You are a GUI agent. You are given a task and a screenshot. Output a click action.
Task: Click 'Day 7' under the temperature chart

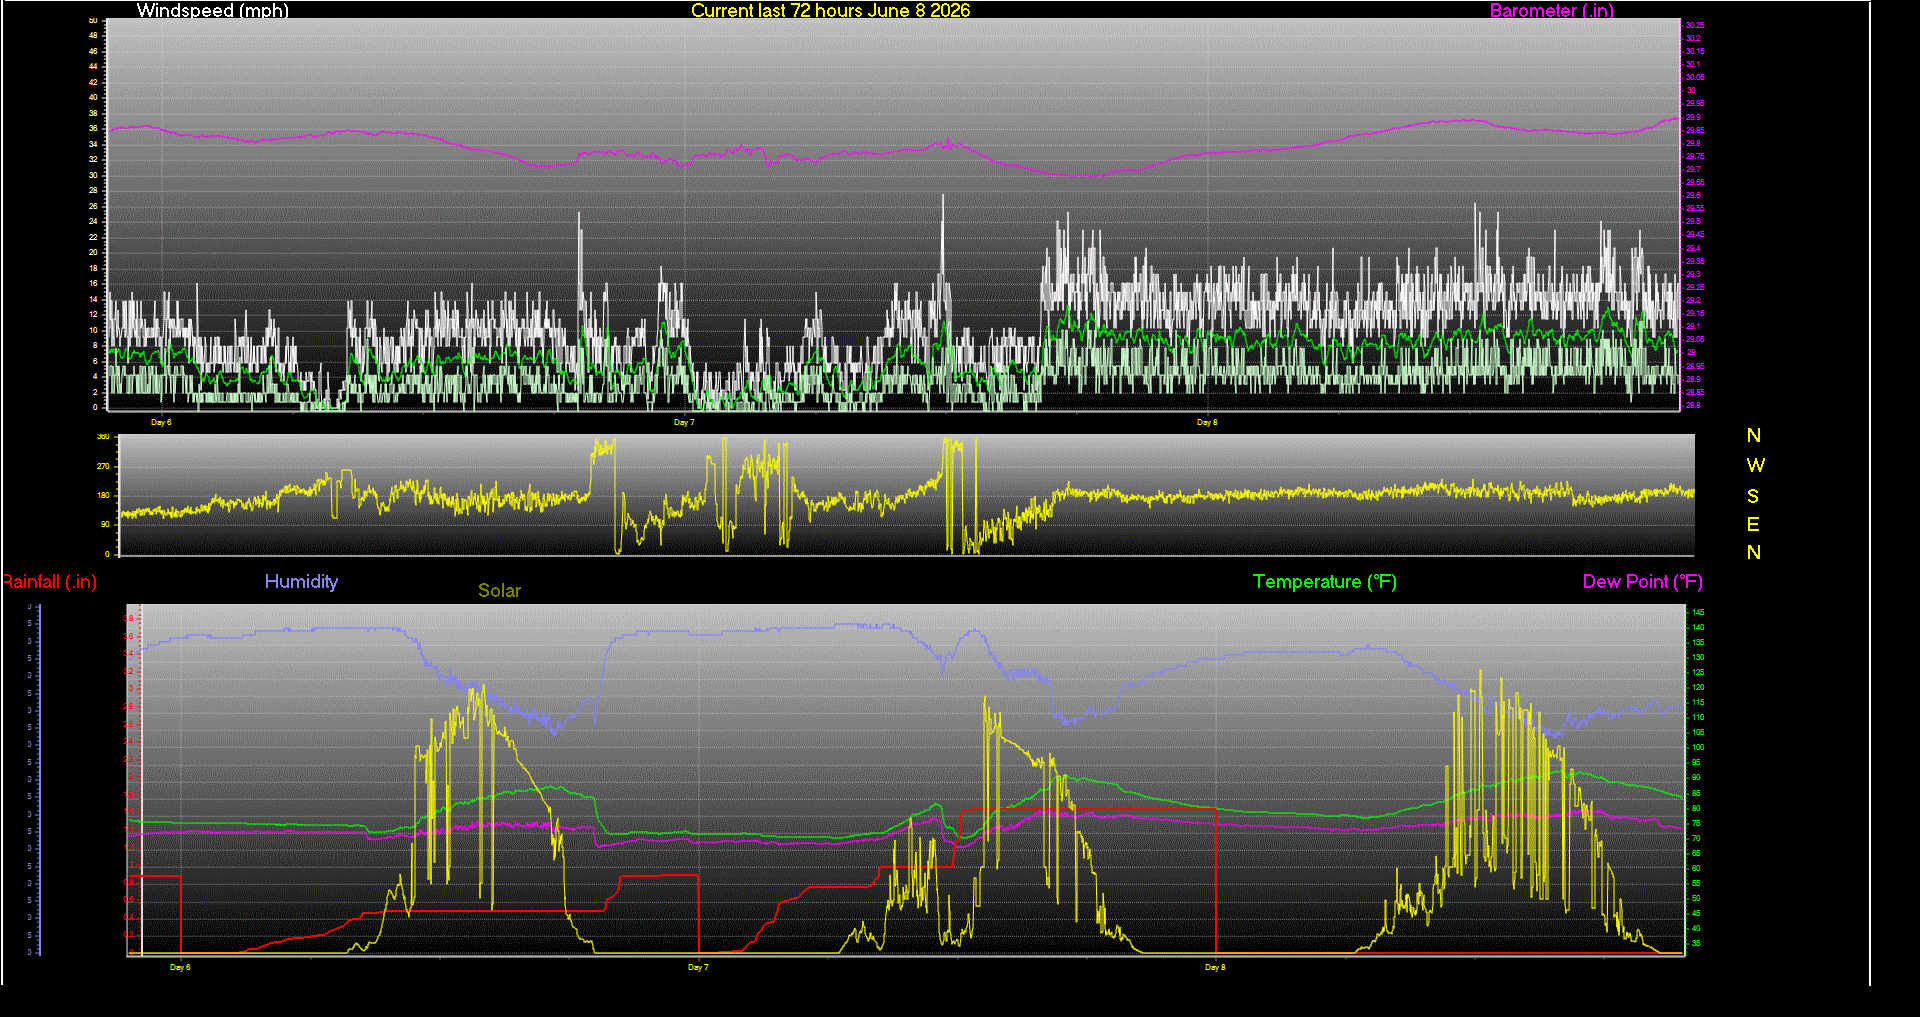coord(698,967)
